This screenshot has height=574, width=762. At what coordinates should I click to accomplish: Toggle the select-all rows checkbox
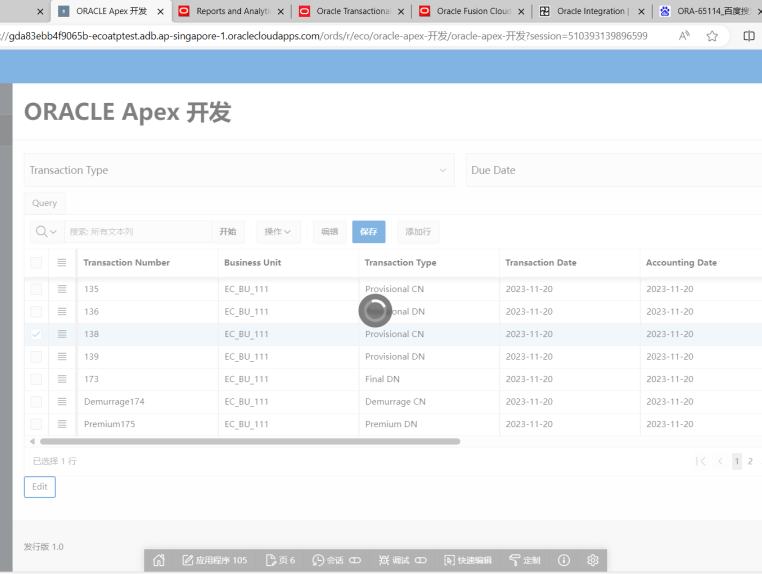pyautogui.click(x=36, y=262)
